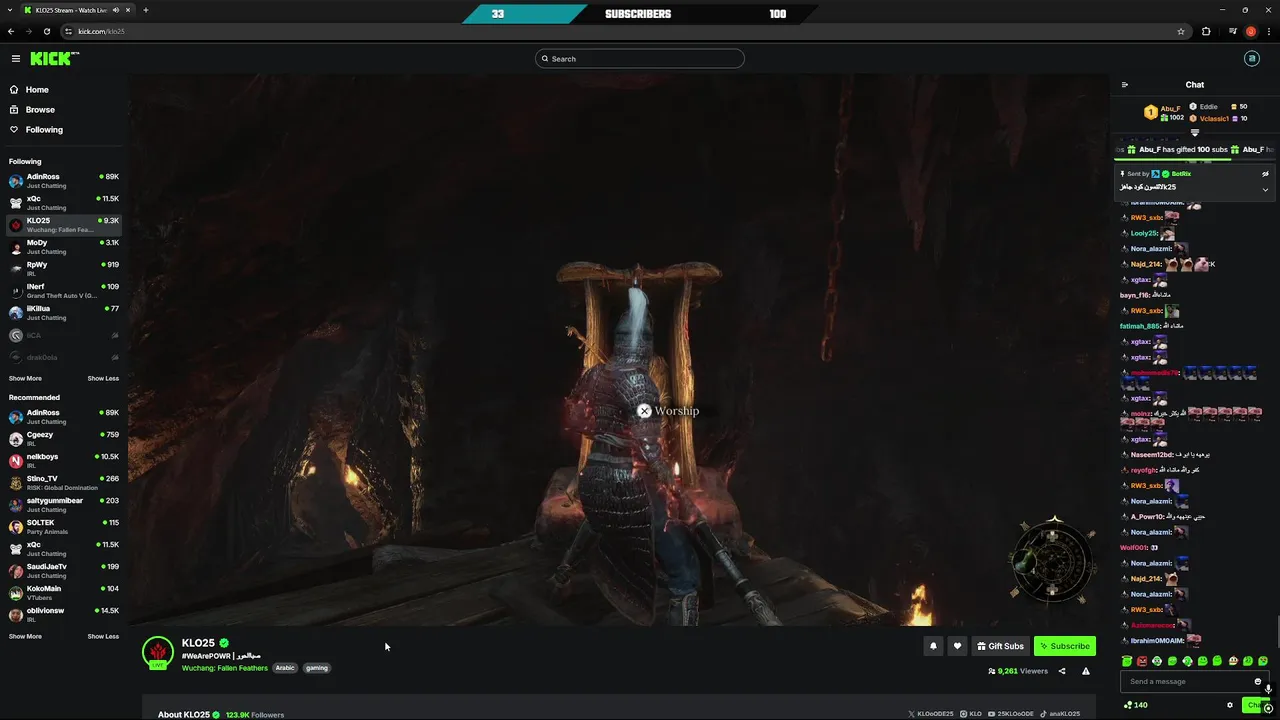Open the hamburger sidebar menu
The height and width of the screenshot is (720, 1280).
click(15, 59)
